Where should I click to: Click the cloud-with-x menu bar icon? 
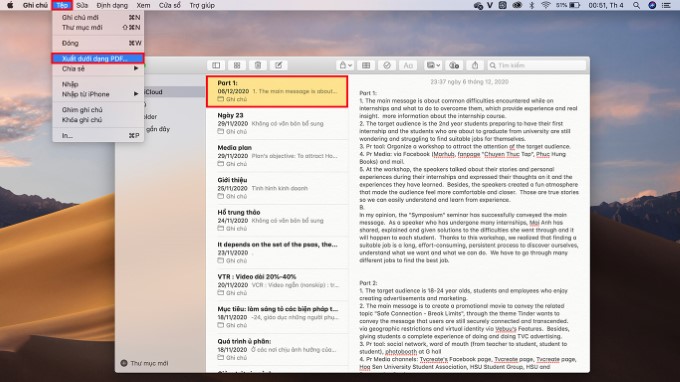(478, 6)
